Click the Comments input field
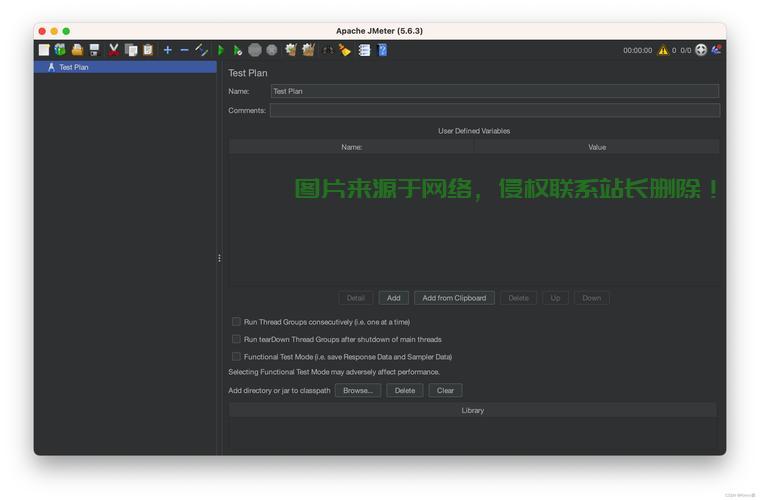This screenshot has height=500, width=760. pyautogui.click(x=495, y=110)
